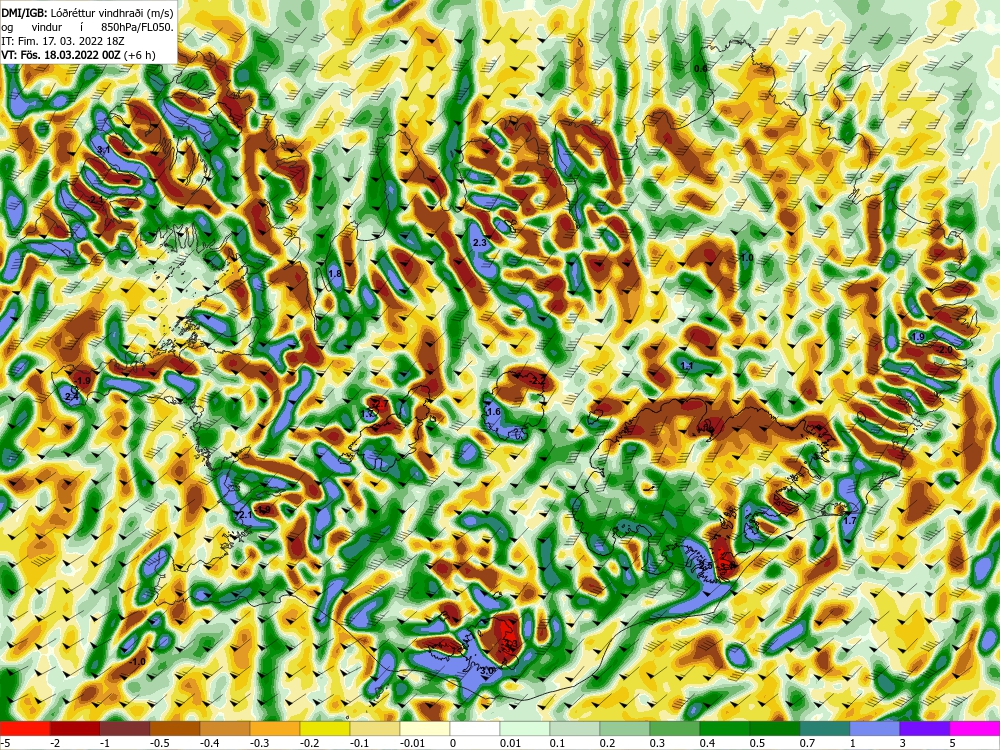Pick the purple legend swatch above 3
This screenshot has width=1000, height=750.
(924, 728)
